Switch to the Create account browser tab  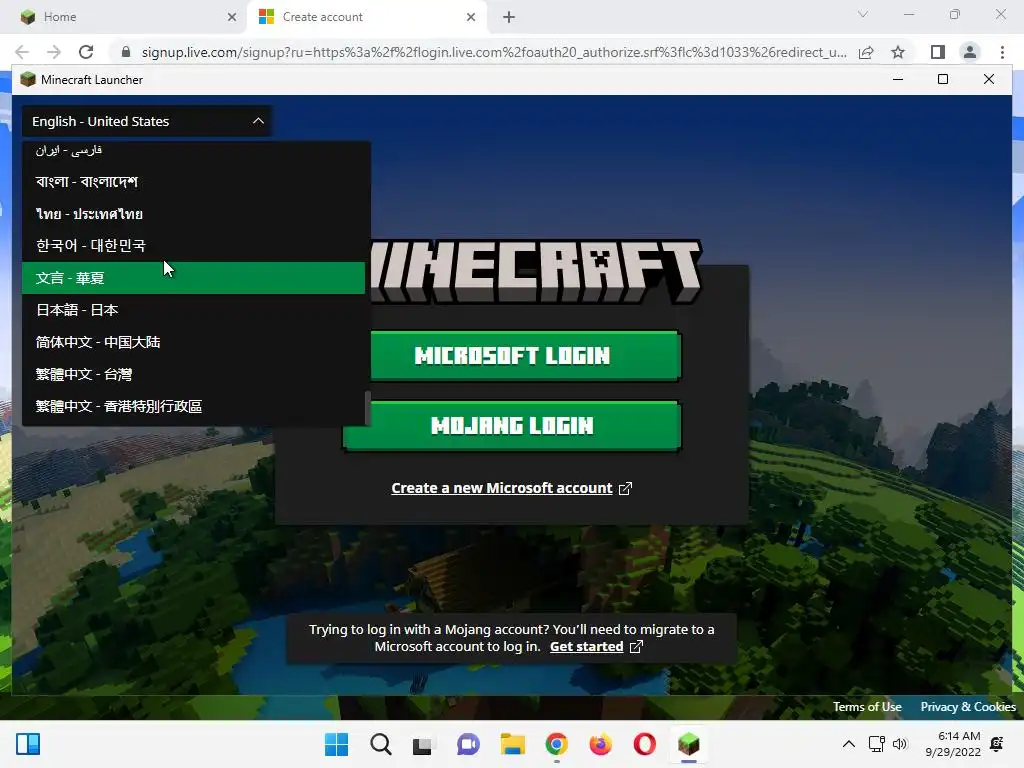(x=367, y=17)
